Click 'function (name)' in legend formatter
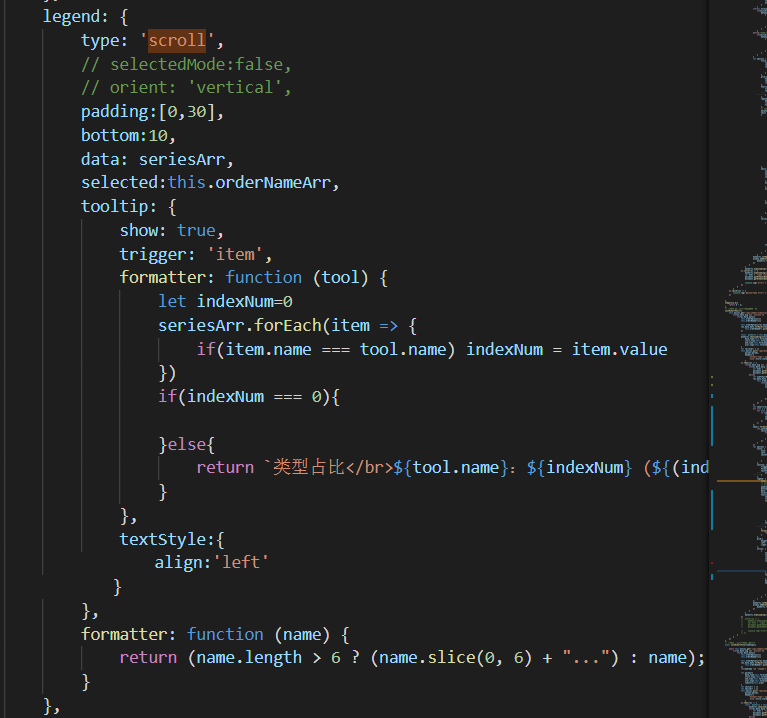The image size is (767, 718). [x=258, y=634]
